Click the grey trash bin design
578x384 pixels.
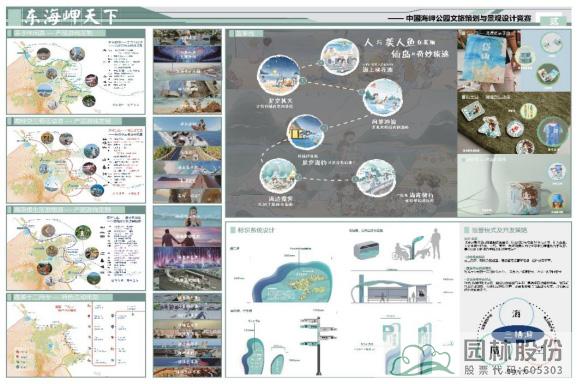tap(366, 250)
